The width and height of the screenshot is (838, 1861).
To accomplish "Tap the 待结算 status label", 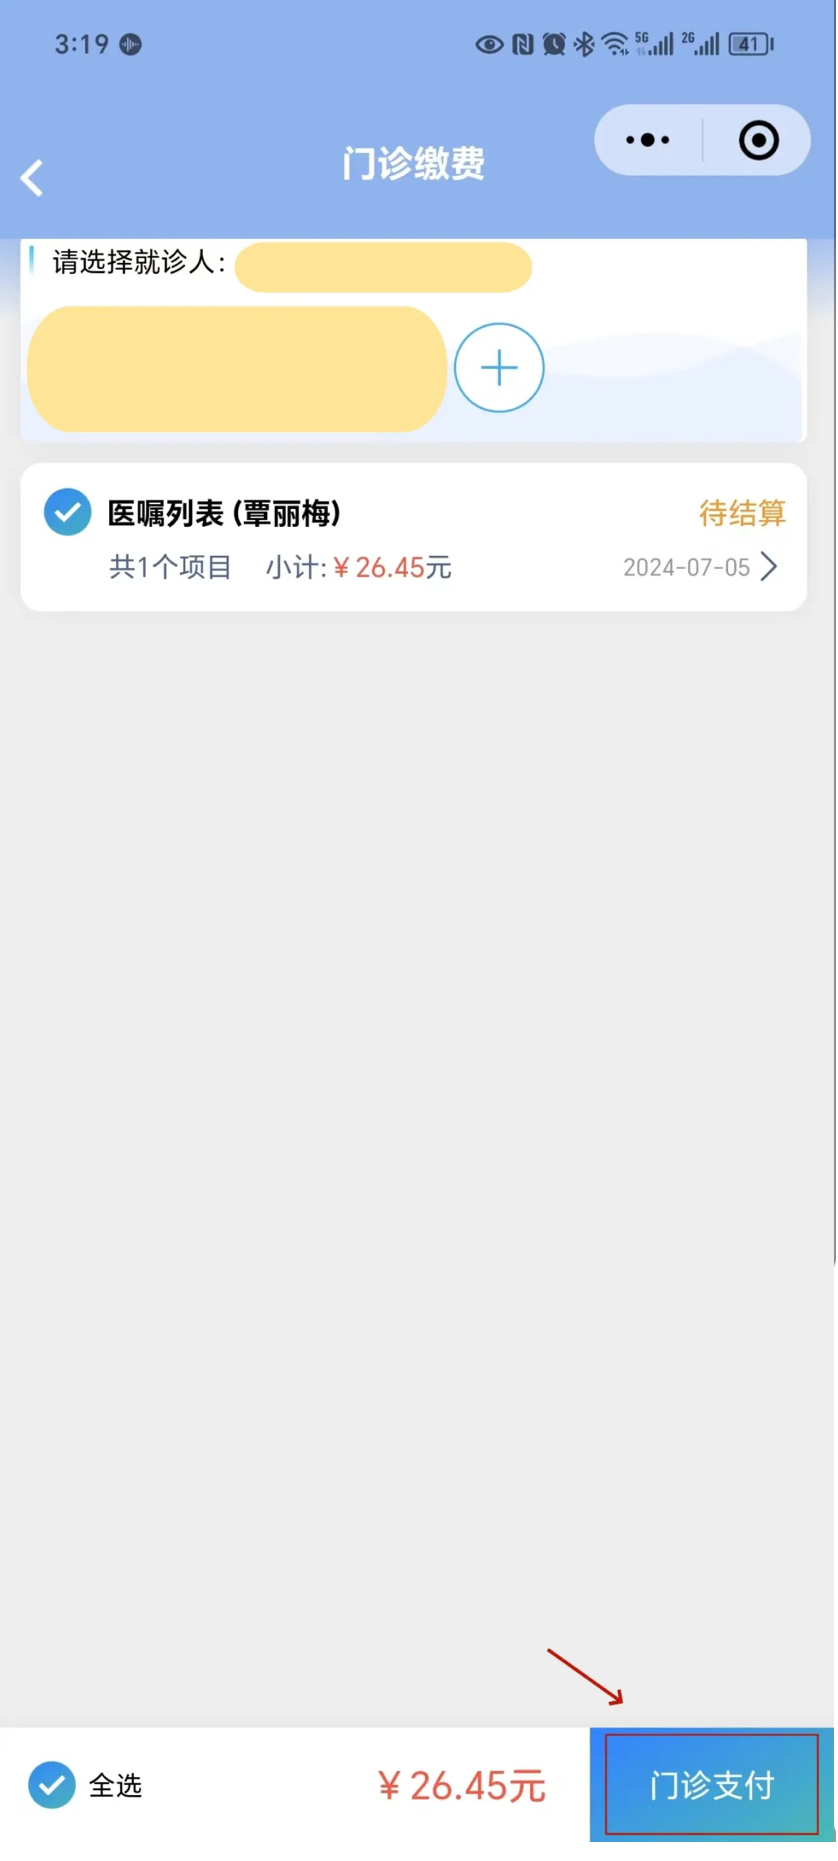I will [742, 513].
